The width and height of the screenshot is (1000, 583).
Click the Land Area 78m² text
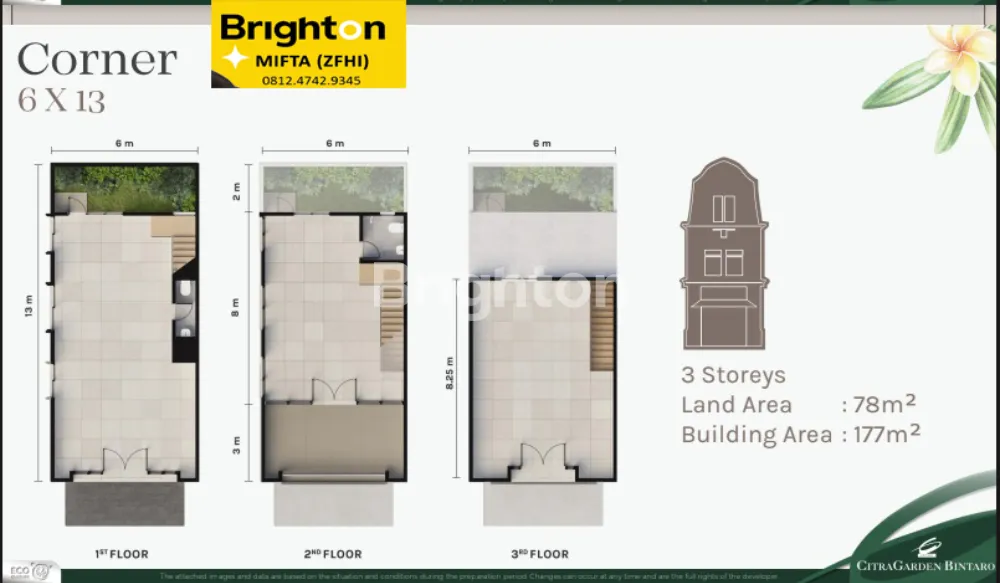799,405
